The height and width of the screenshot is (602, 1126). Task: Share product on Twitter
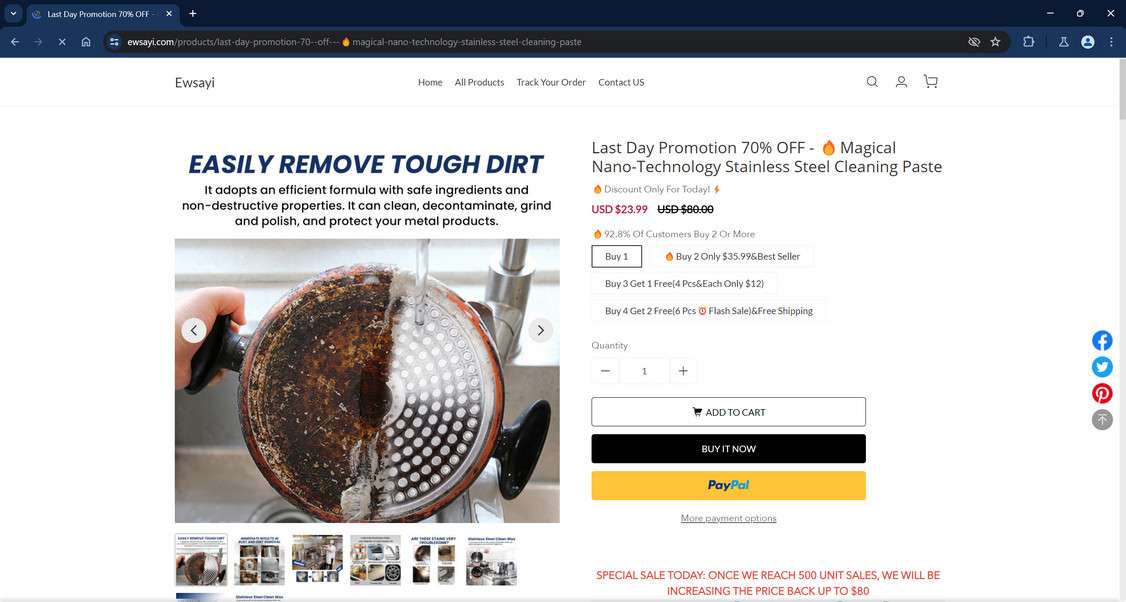(x=1102, y=367)
